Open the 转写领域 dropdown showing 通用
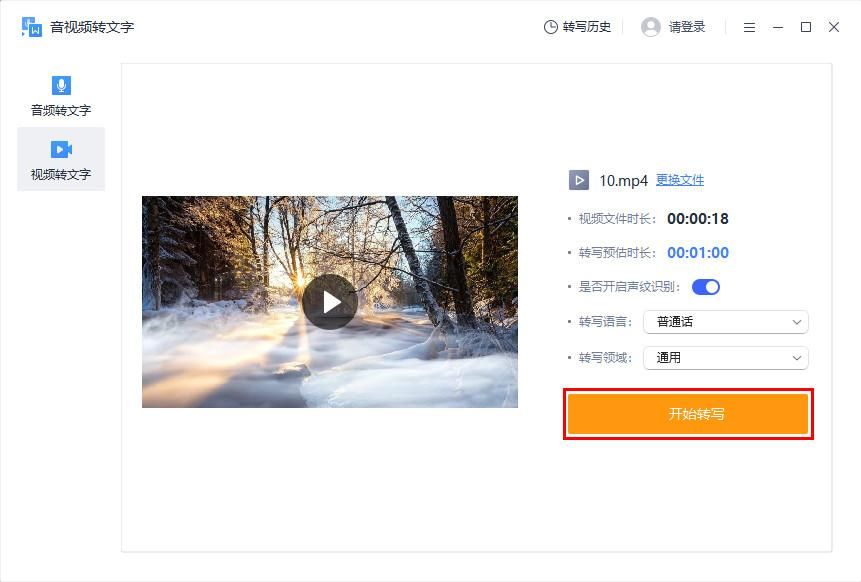Screen dimensions: 861x582 [x=725, y=358]
